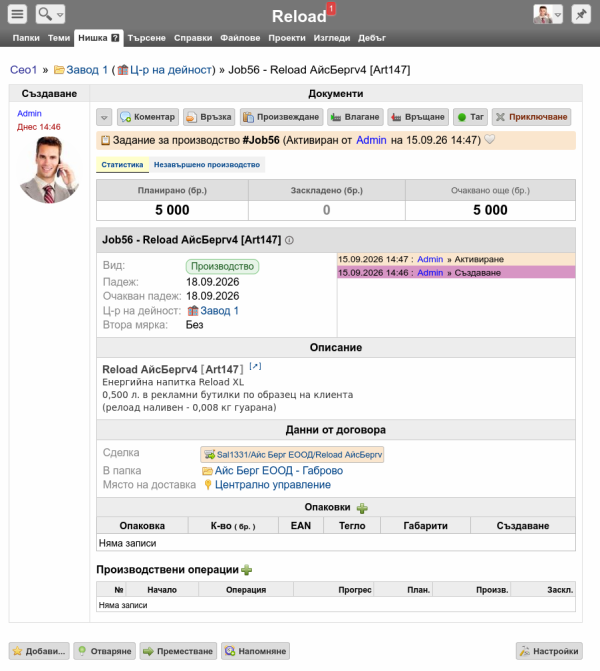Click the info icon next to Job56 title
Image resolution: width=600 pixels, height=671 pixels.
tap(289, 240)
